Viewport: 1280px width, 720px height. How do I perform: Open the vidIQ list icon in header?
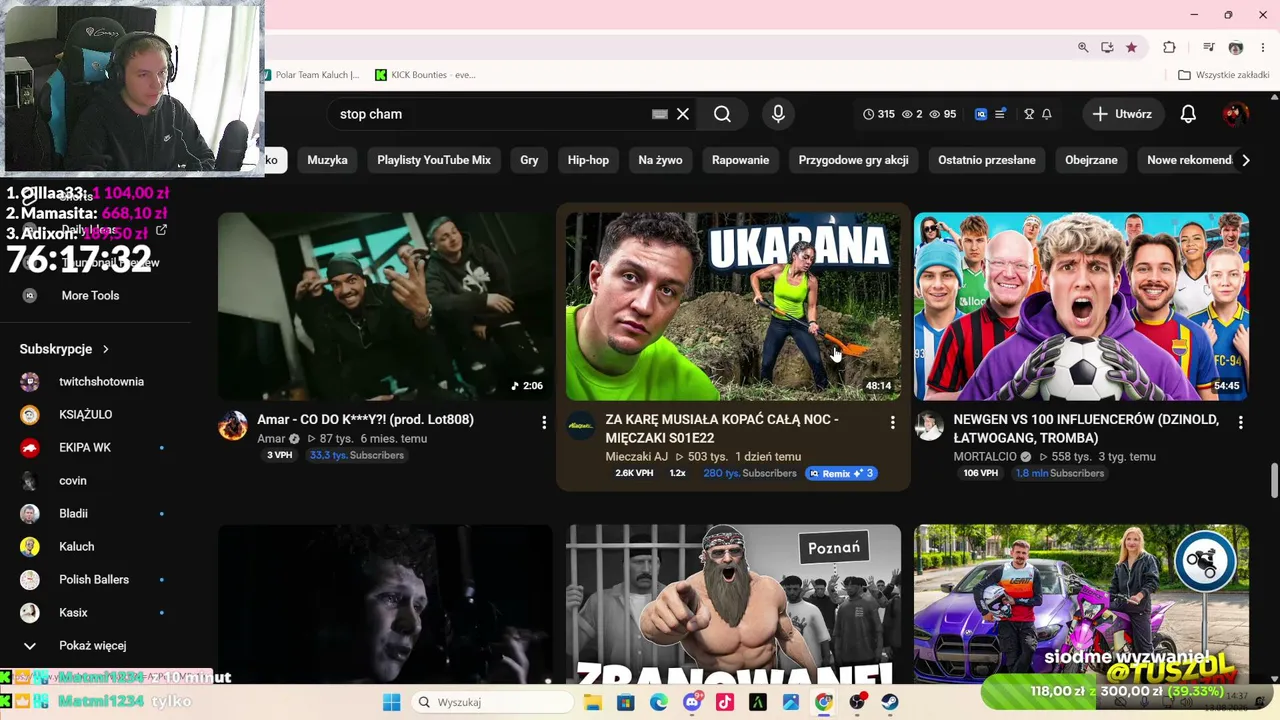pyautogui.click(x=1000, y=114)
